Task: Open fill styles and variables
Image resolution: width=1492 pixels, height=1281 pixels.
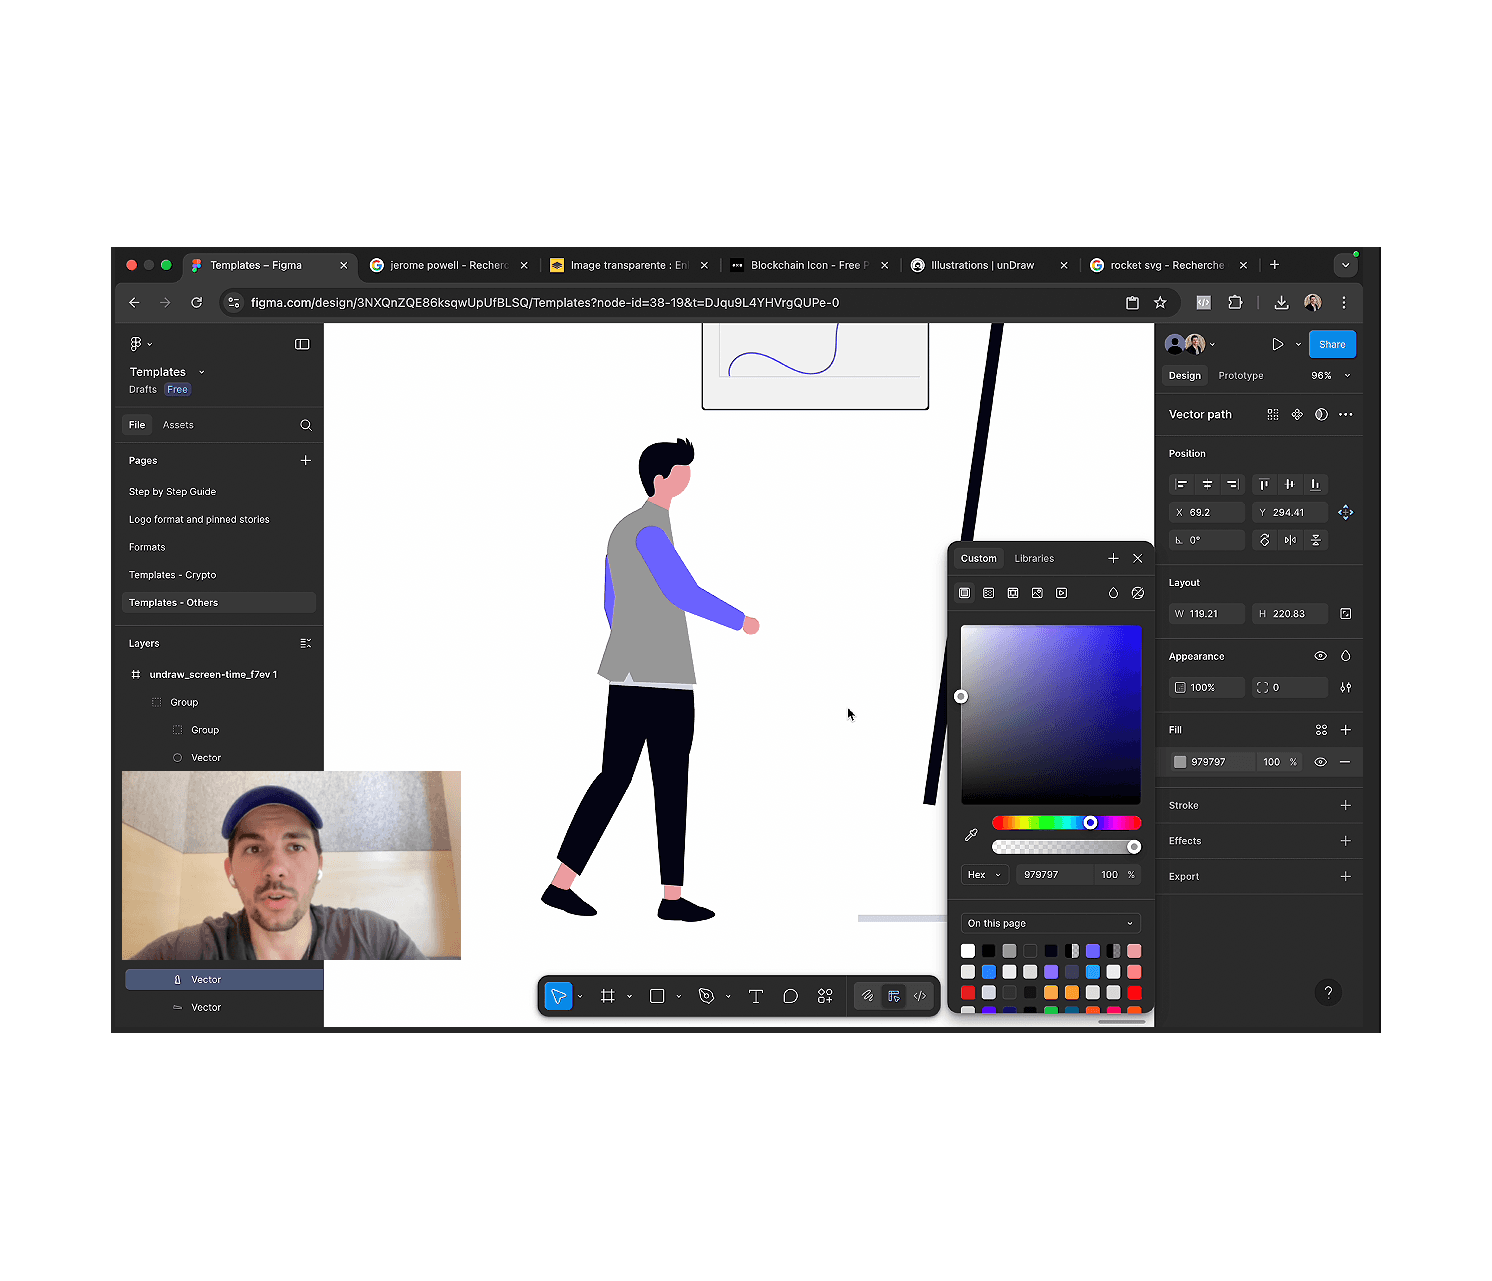Action: 1321,730
